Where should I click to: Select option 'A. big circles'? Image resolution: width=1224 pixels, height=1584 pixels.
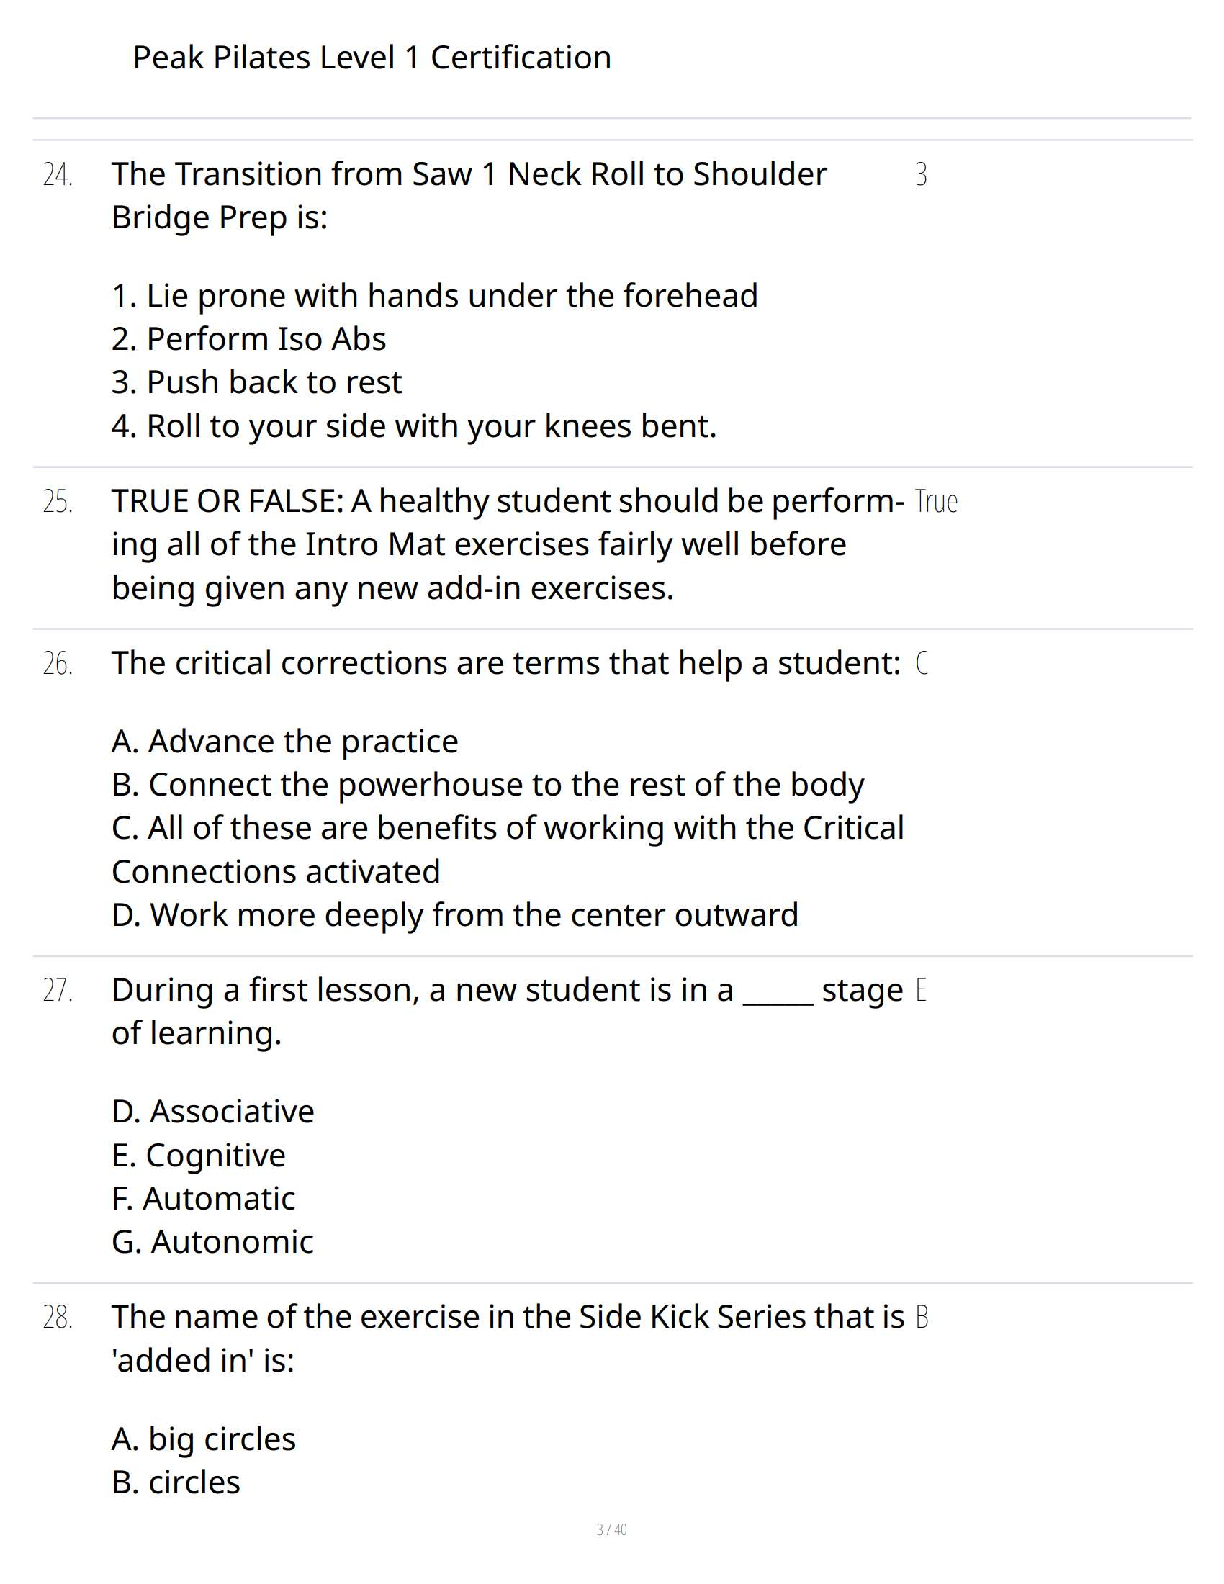tap(203, 1439)
